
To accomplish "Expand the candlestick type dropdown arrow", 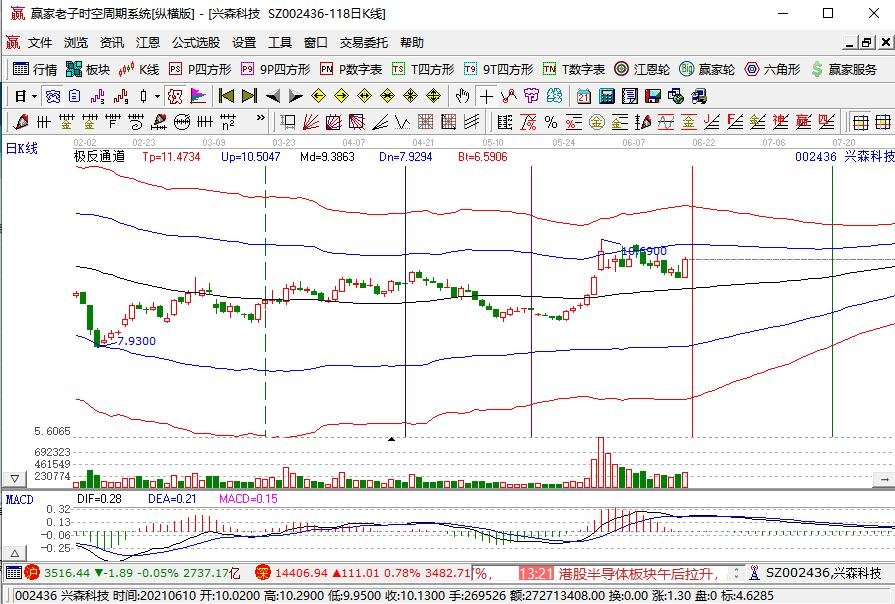I will point(157,96).
